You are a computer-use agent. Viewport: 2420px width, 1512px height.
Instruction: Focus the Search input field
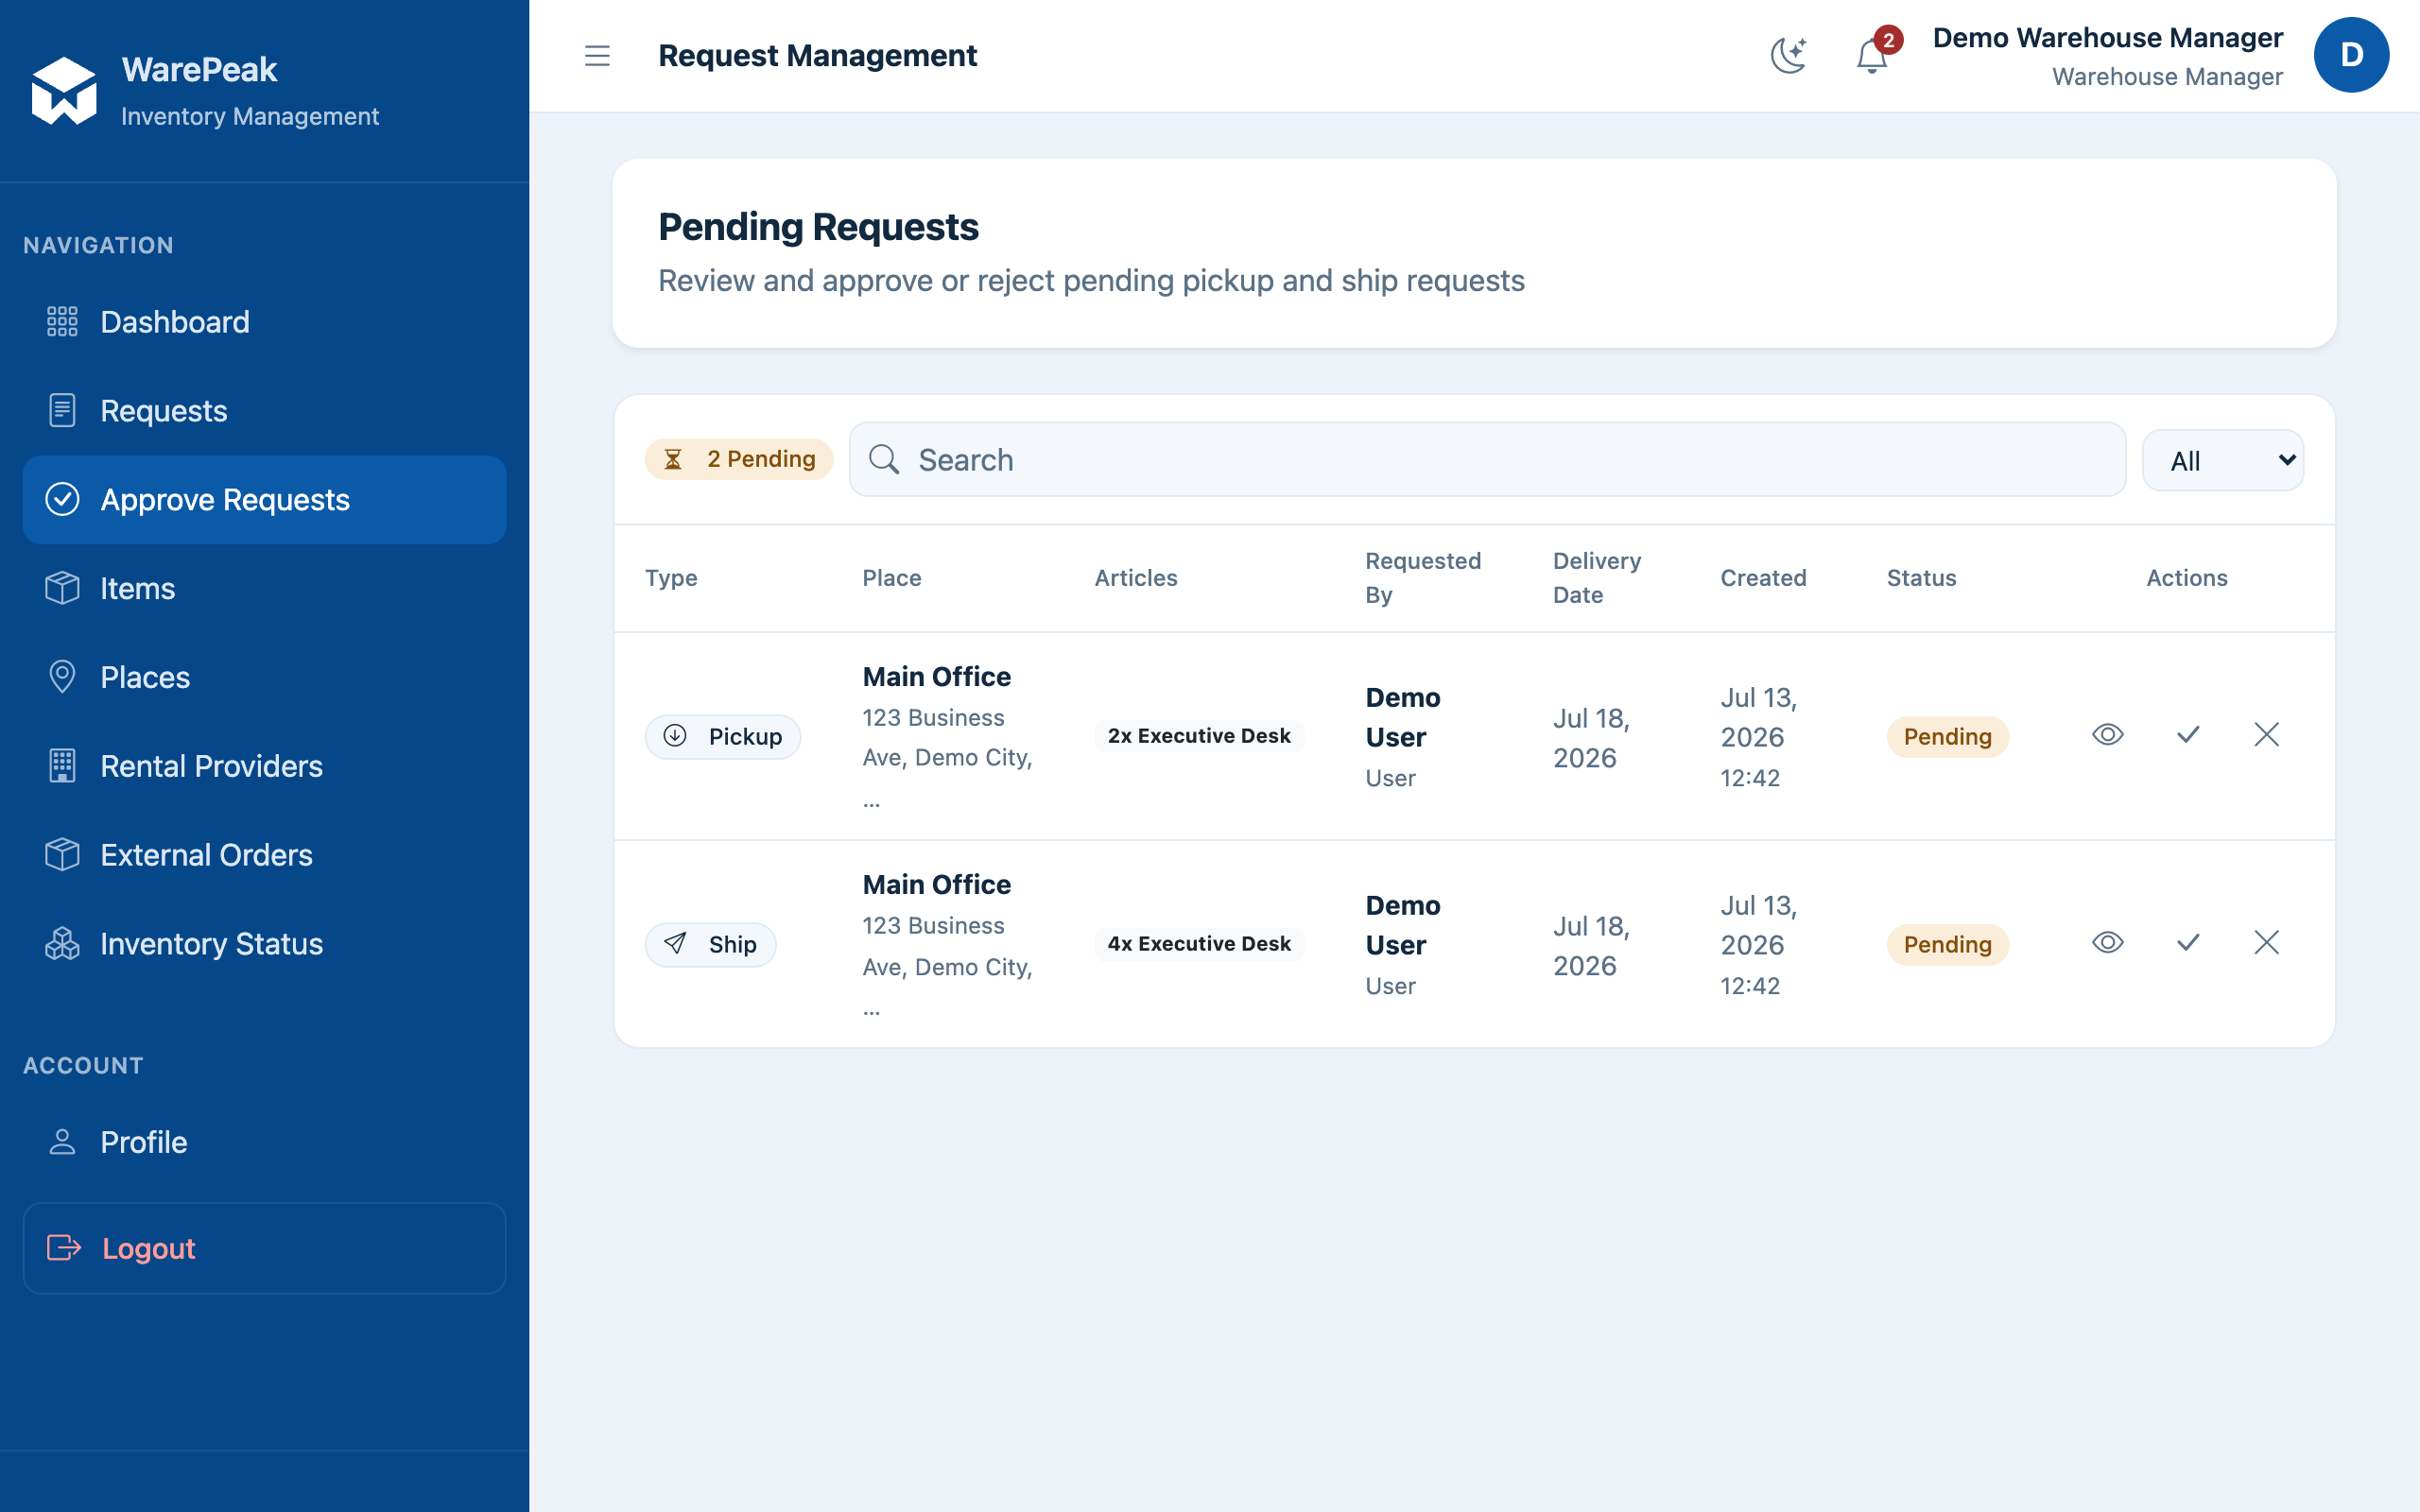1487,460
